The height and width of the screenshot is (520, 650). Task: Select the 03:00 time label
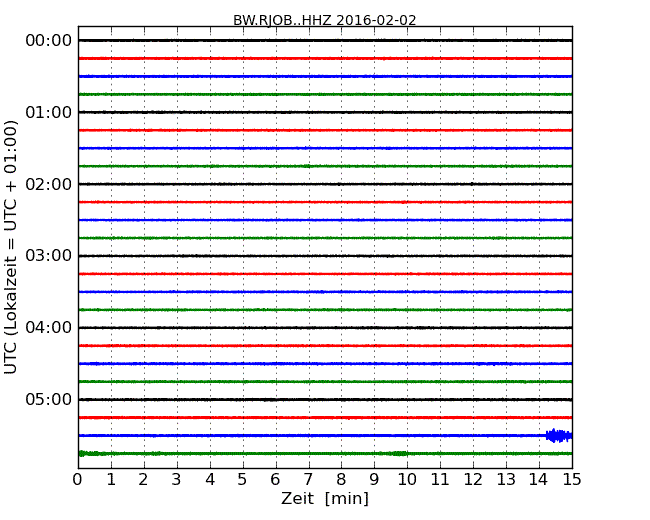(x=49, y=256)
